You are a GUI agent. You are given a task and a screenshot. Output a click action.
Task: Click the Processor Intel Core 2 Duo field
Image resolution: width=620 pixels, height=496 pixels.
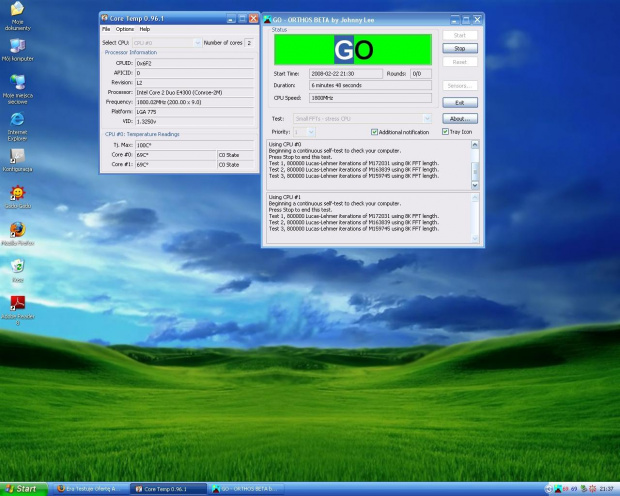(x=195, y=93)
